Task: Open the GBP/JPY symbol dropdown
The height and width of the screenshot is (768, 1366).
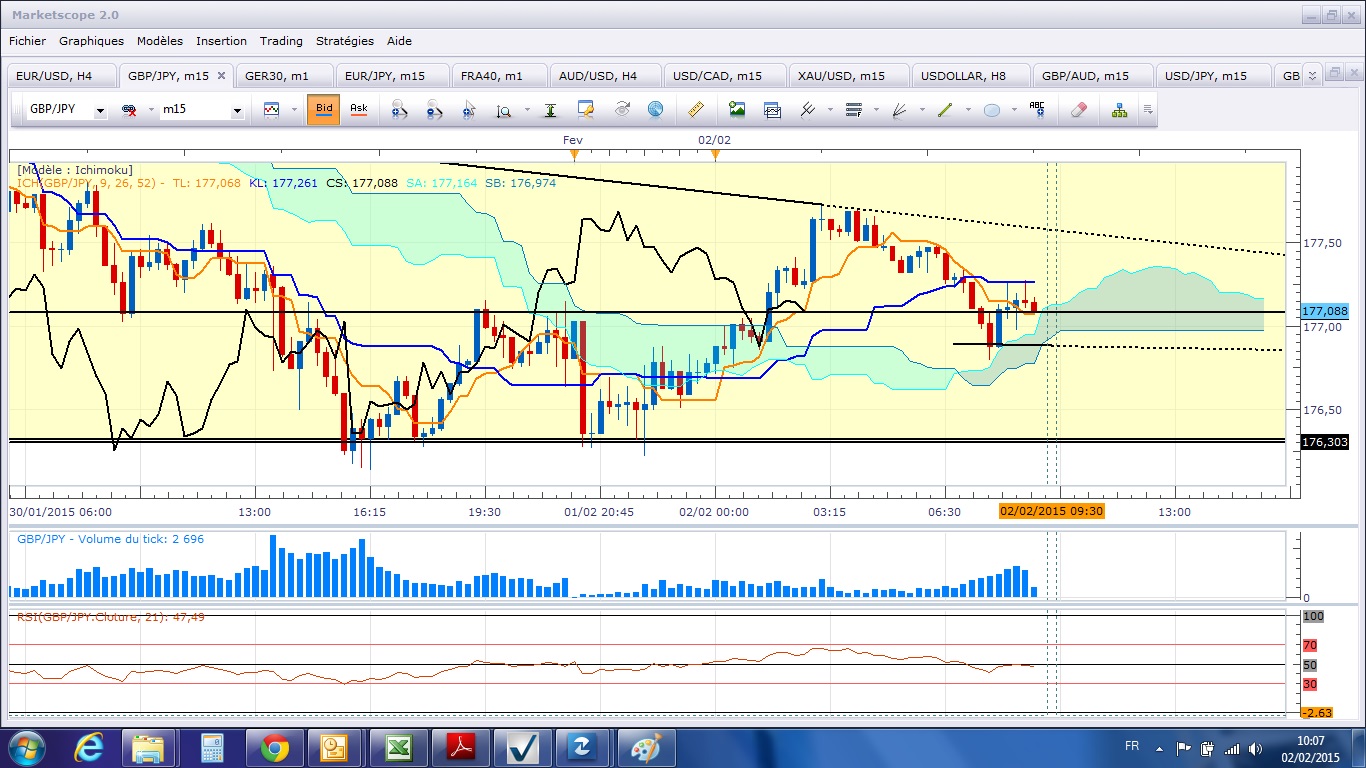Action: (100, 111)
